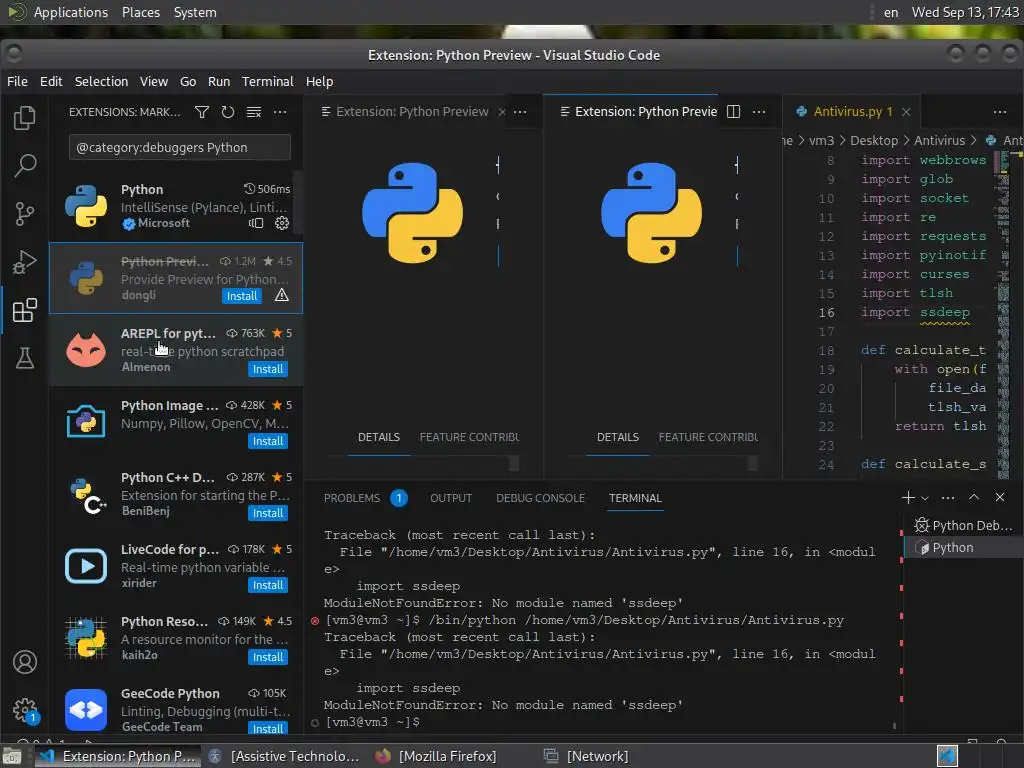Open DETAILS tab in first preview pane
The image size is (1024, 768).
click(x=379, y=437)
